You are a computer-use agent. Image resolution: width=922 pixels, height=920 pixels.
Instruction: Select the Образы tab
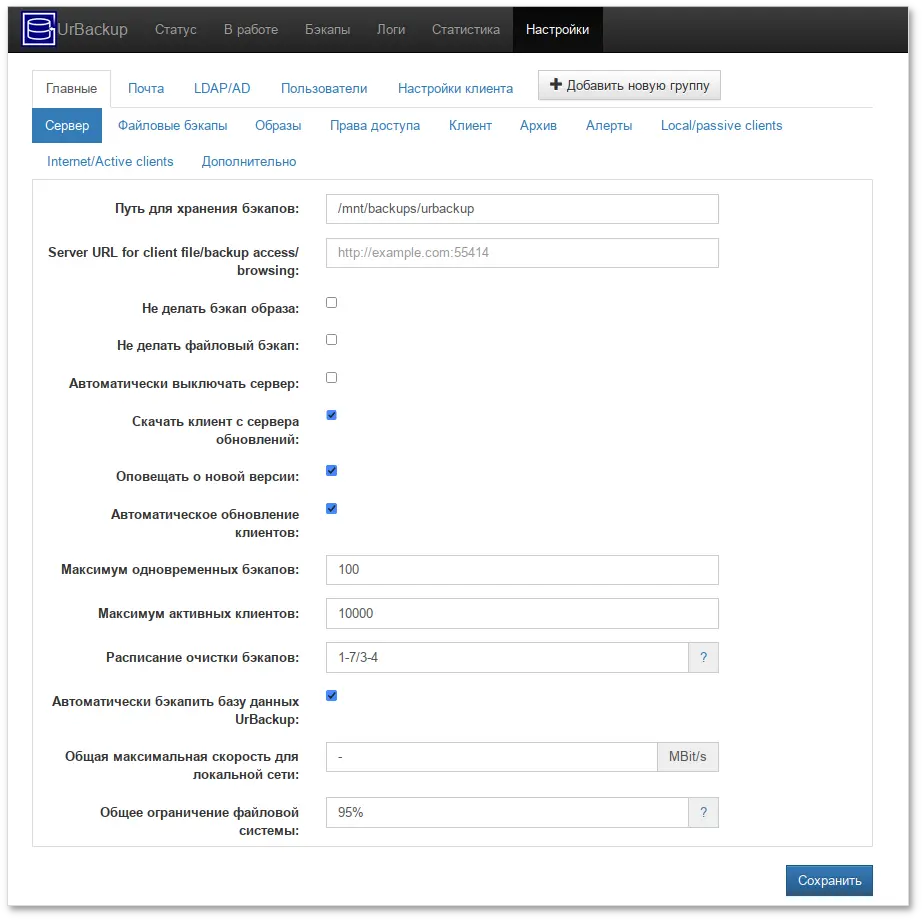(278, 125)
